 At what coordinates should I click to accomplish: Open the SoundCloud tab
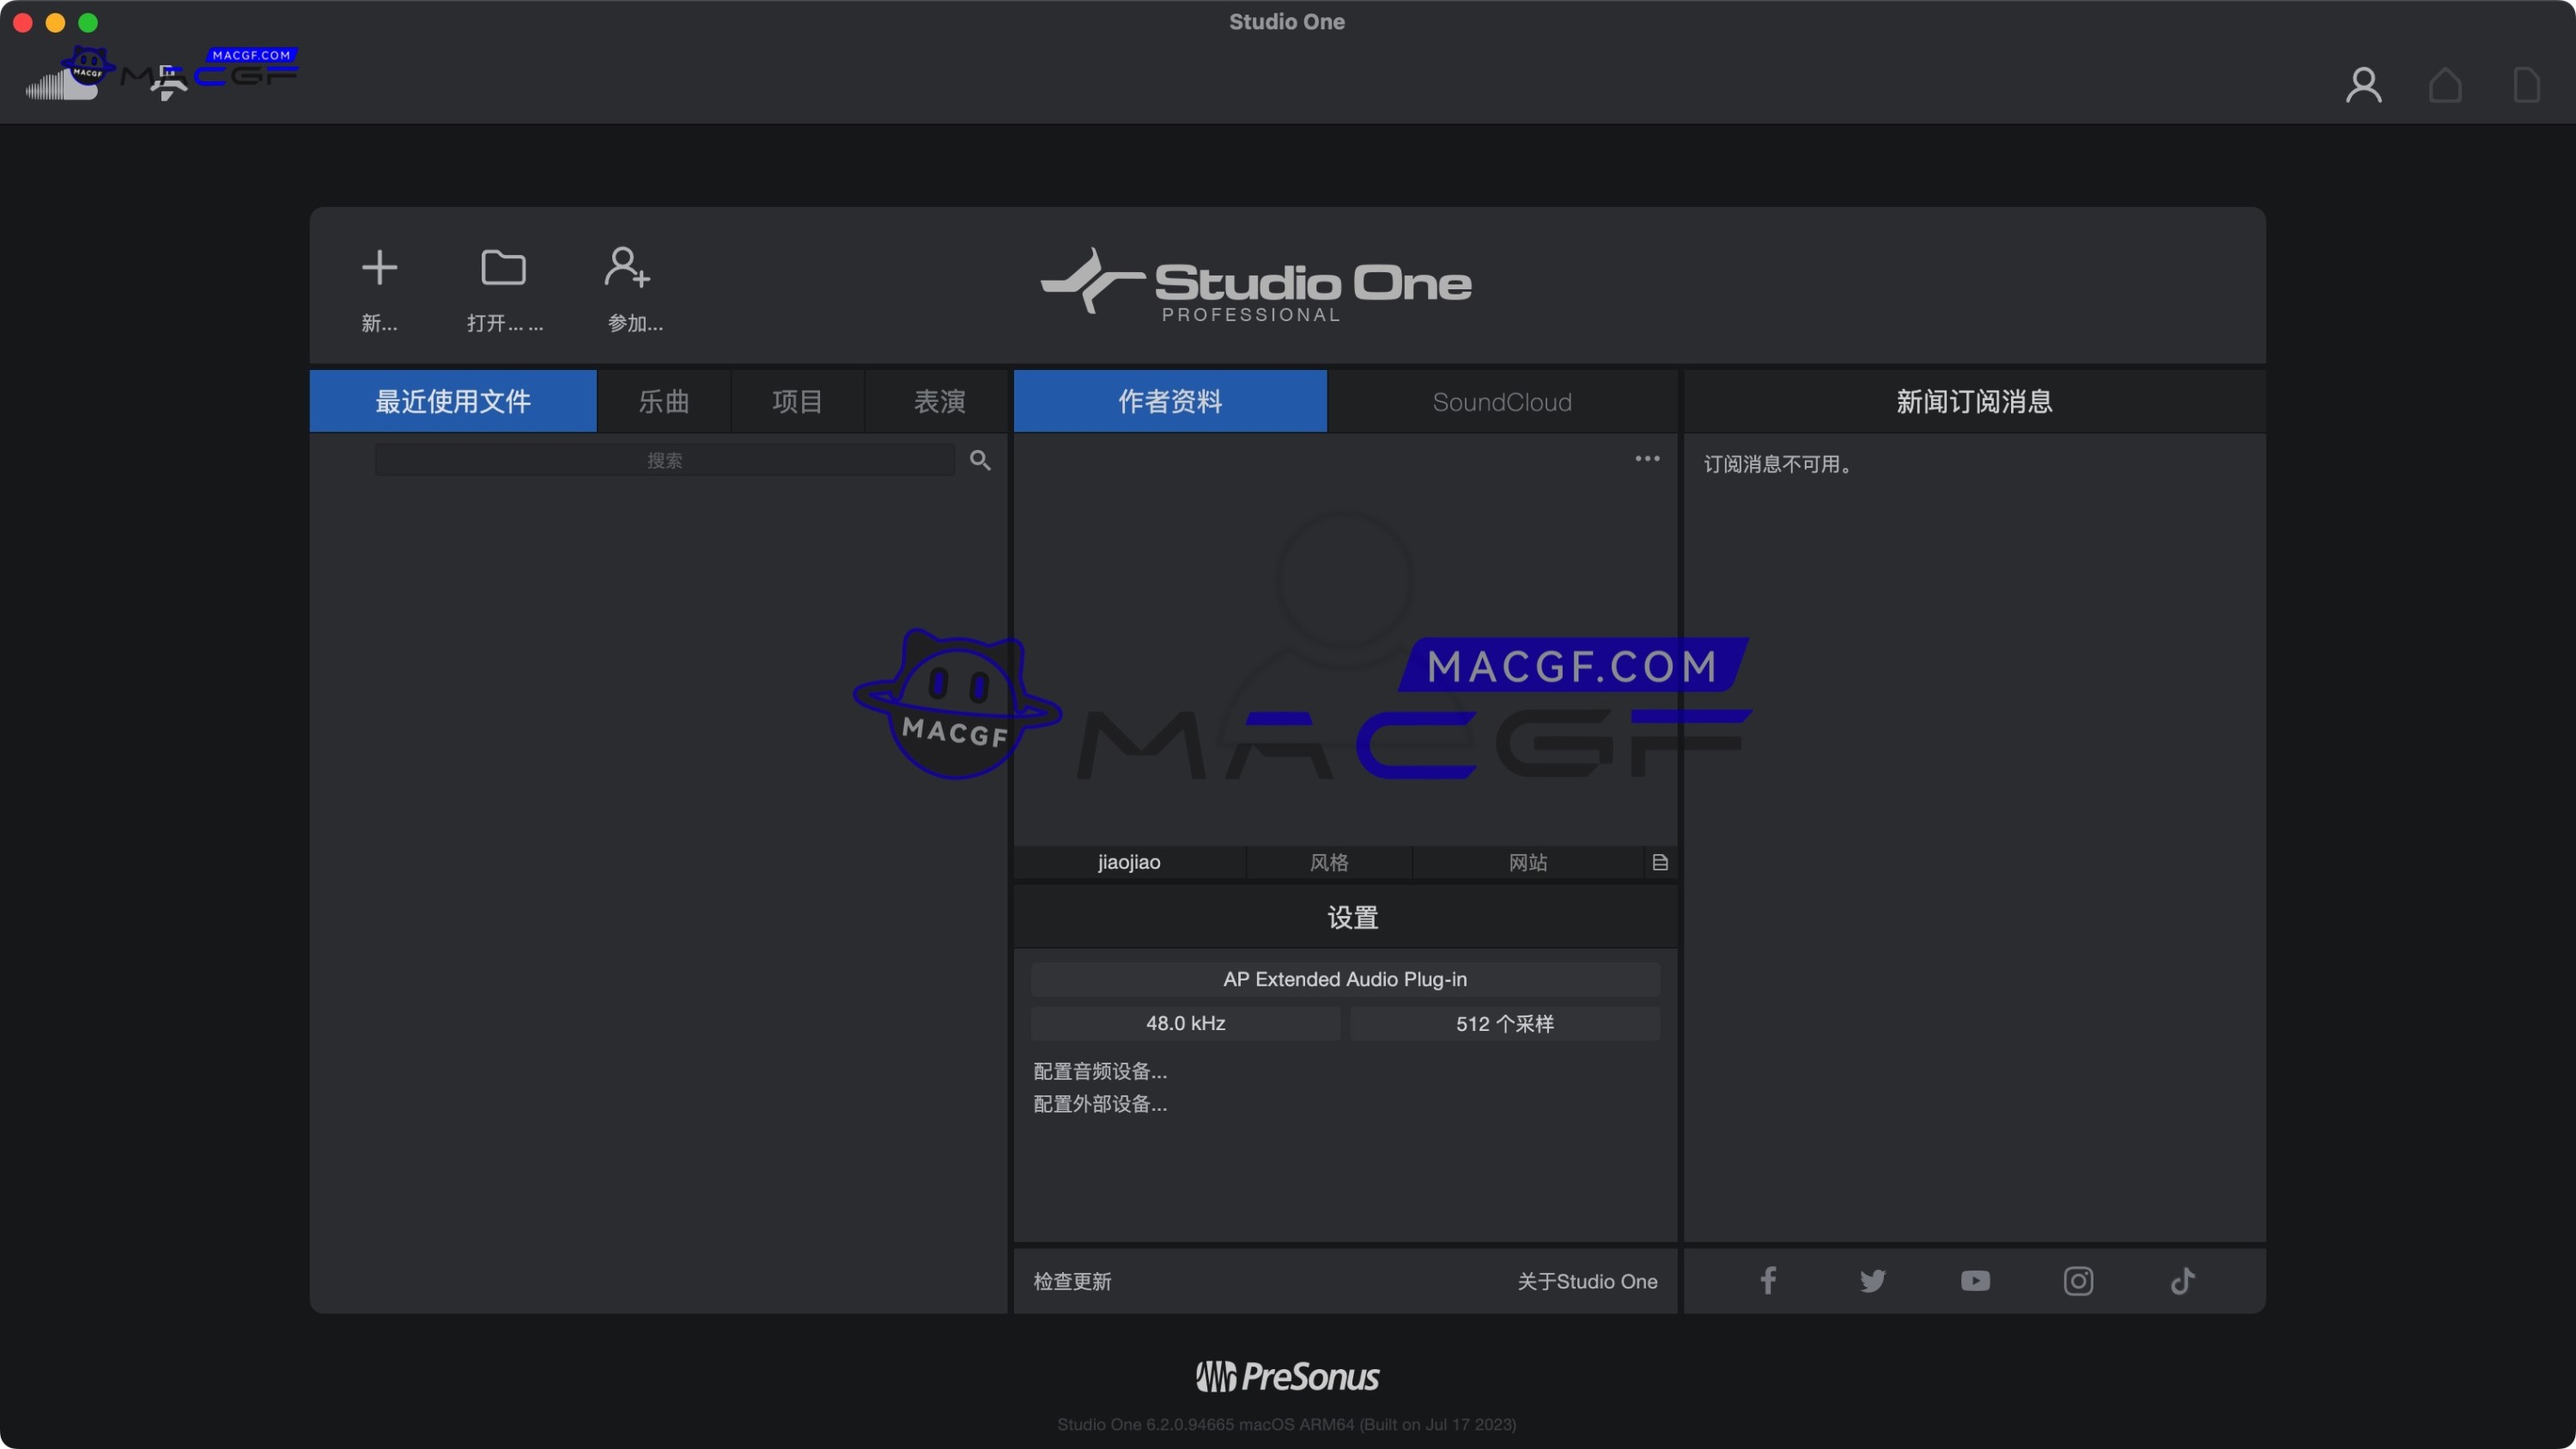click(x=1503, y=401)
